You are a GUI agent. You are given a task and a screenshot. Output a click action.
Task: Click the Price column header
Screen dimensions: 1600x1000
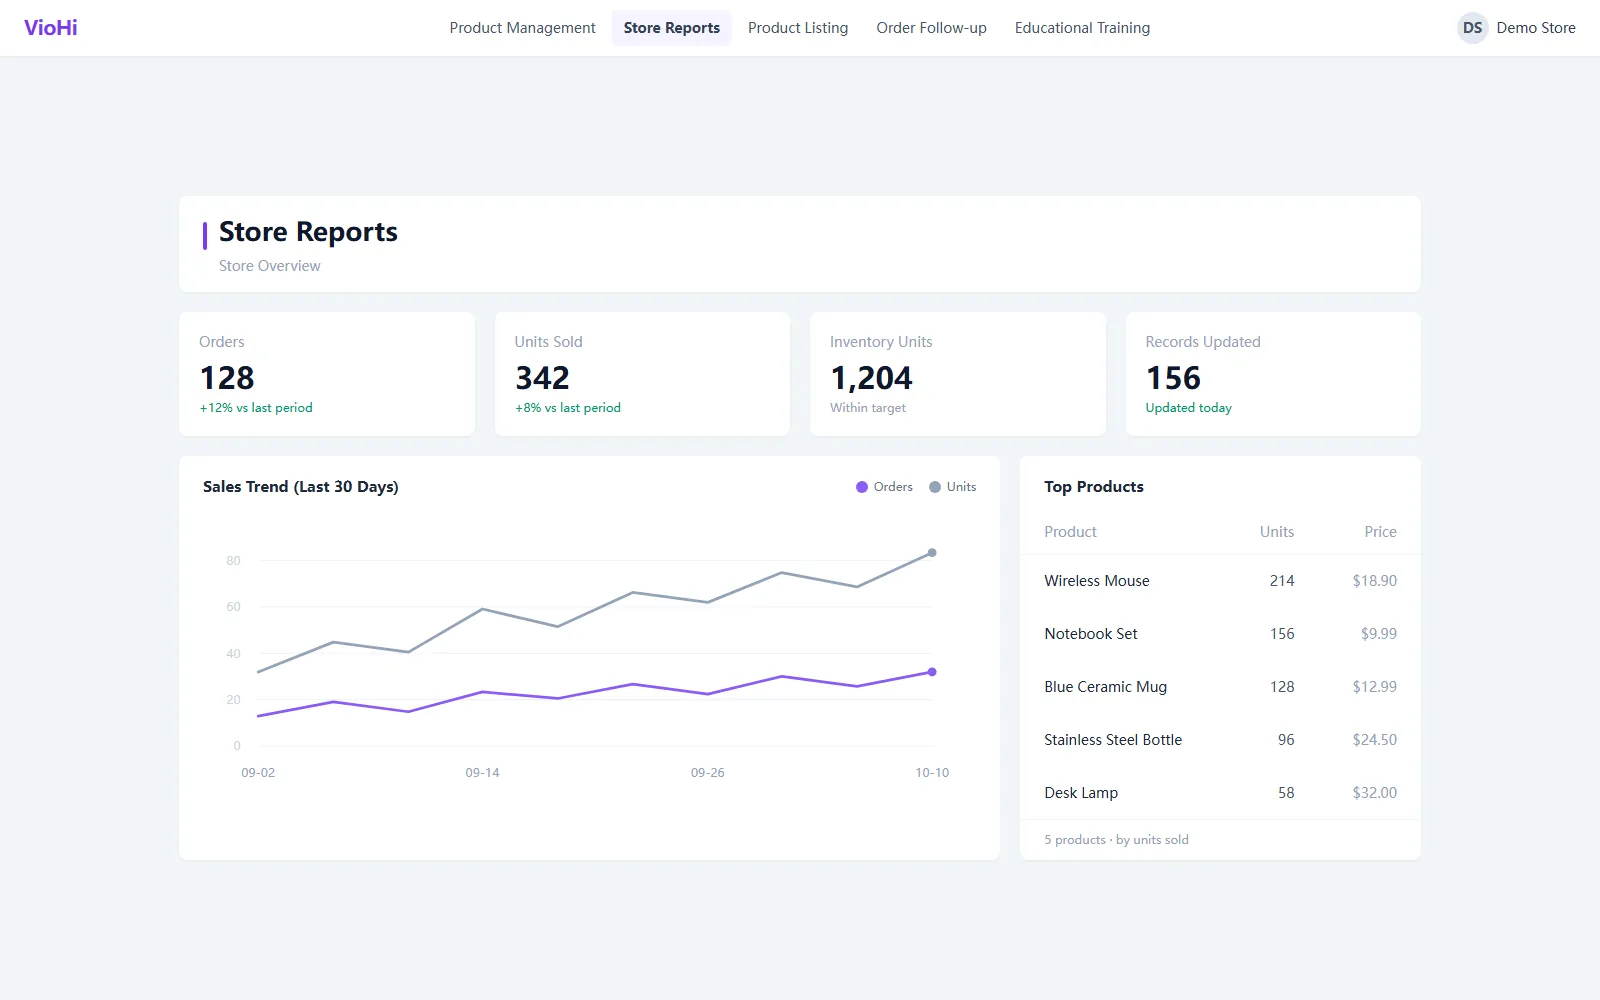tap(1380, 532)
